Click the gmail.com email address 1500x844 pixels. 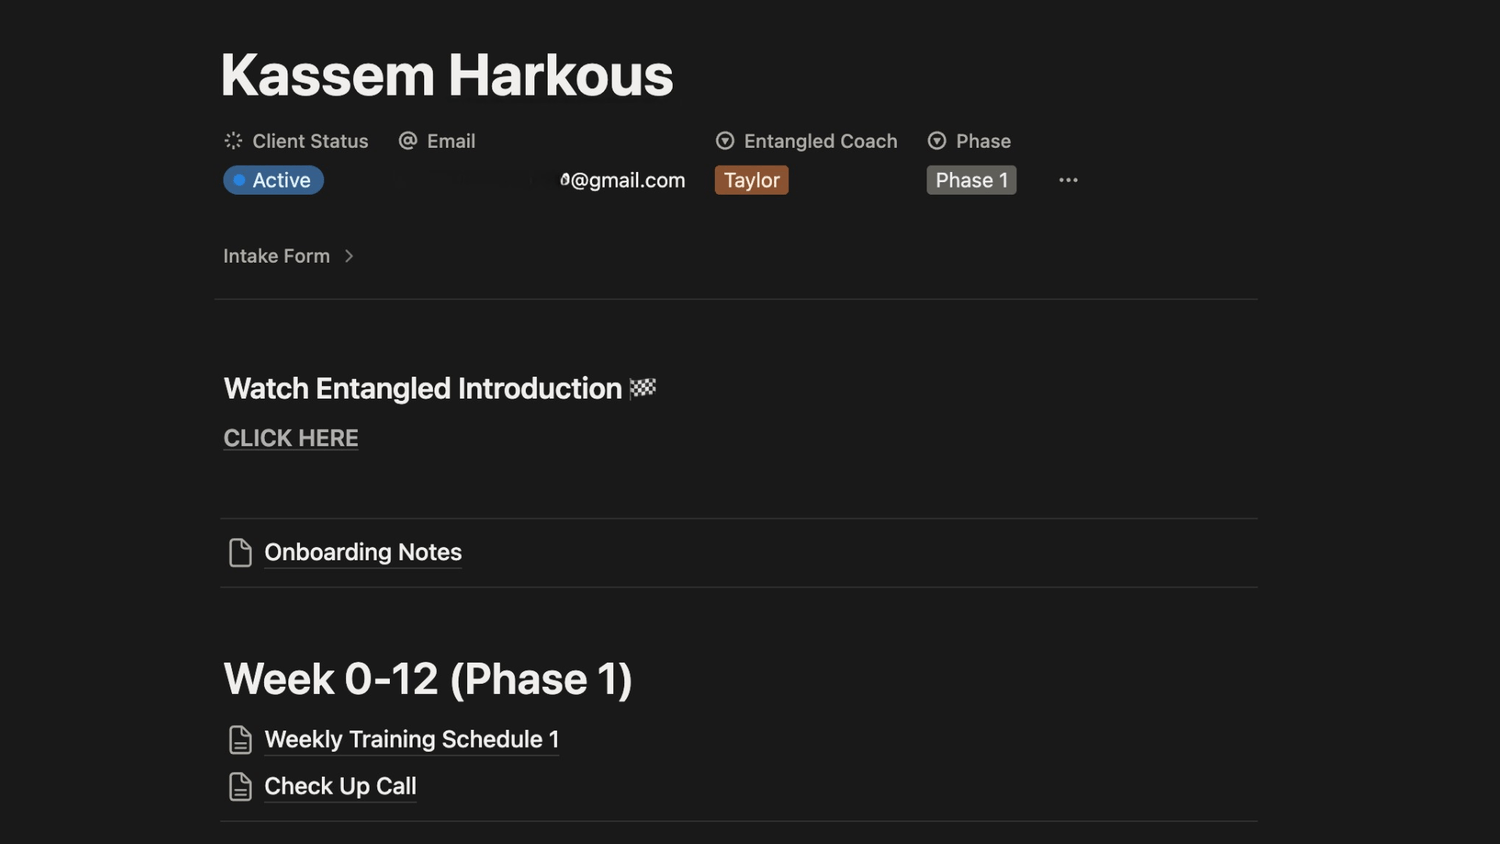tap(622, 180)
